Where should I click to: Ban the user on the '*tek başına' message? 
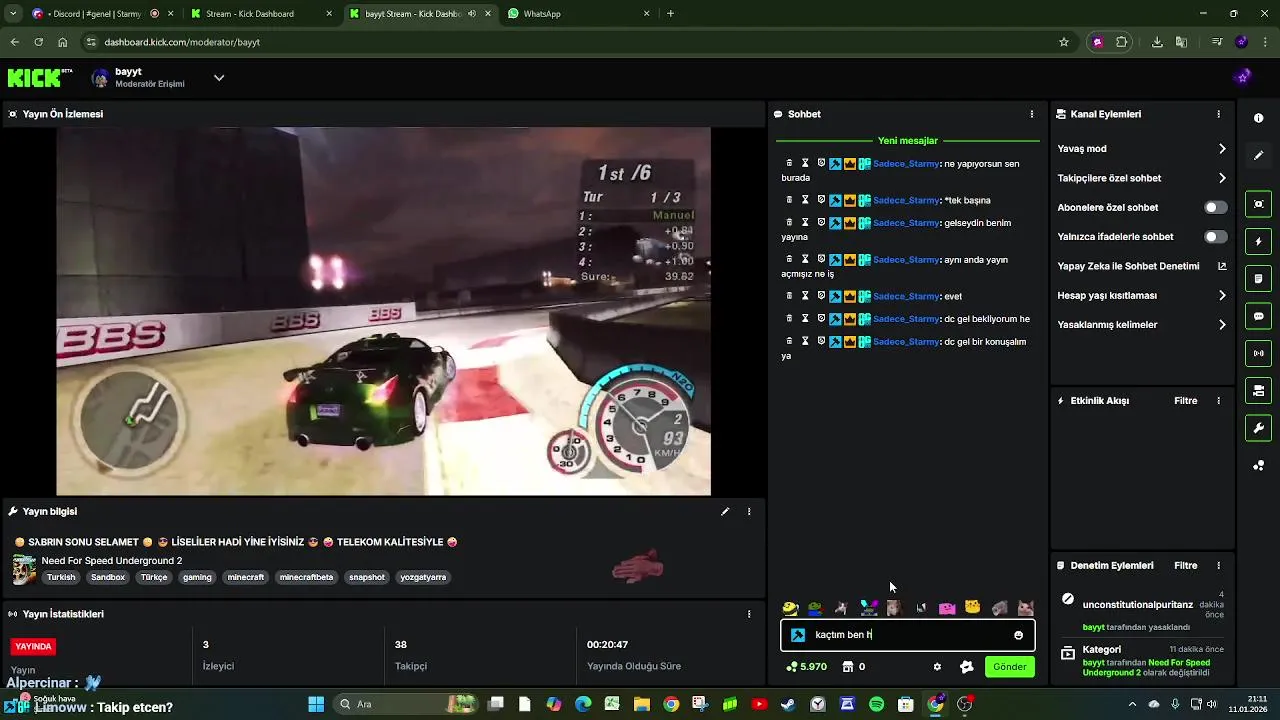pyautogui.click(x=821, y=200)
